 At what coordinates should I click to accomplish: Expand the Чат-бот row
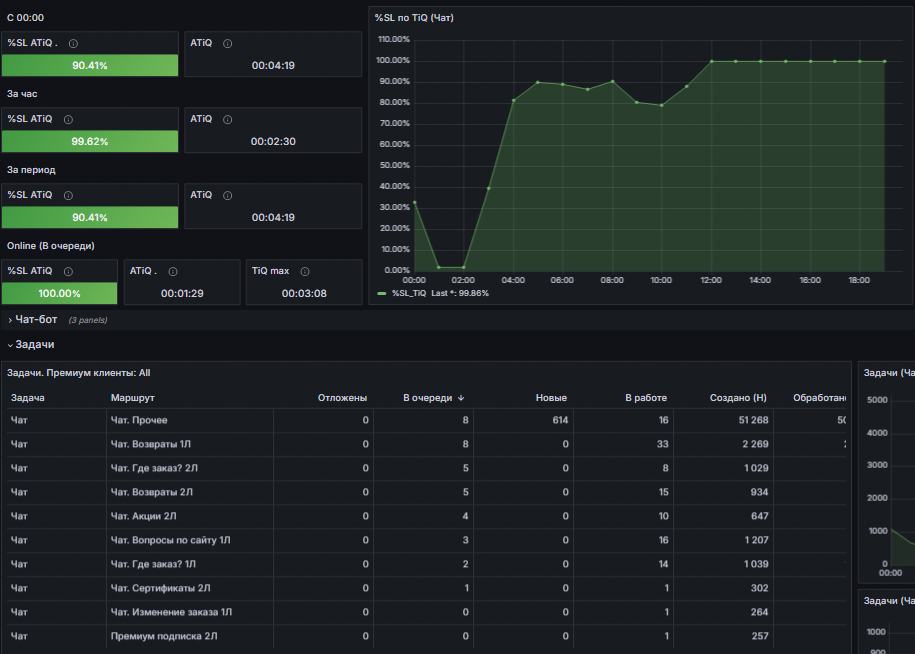click(36, 320)
